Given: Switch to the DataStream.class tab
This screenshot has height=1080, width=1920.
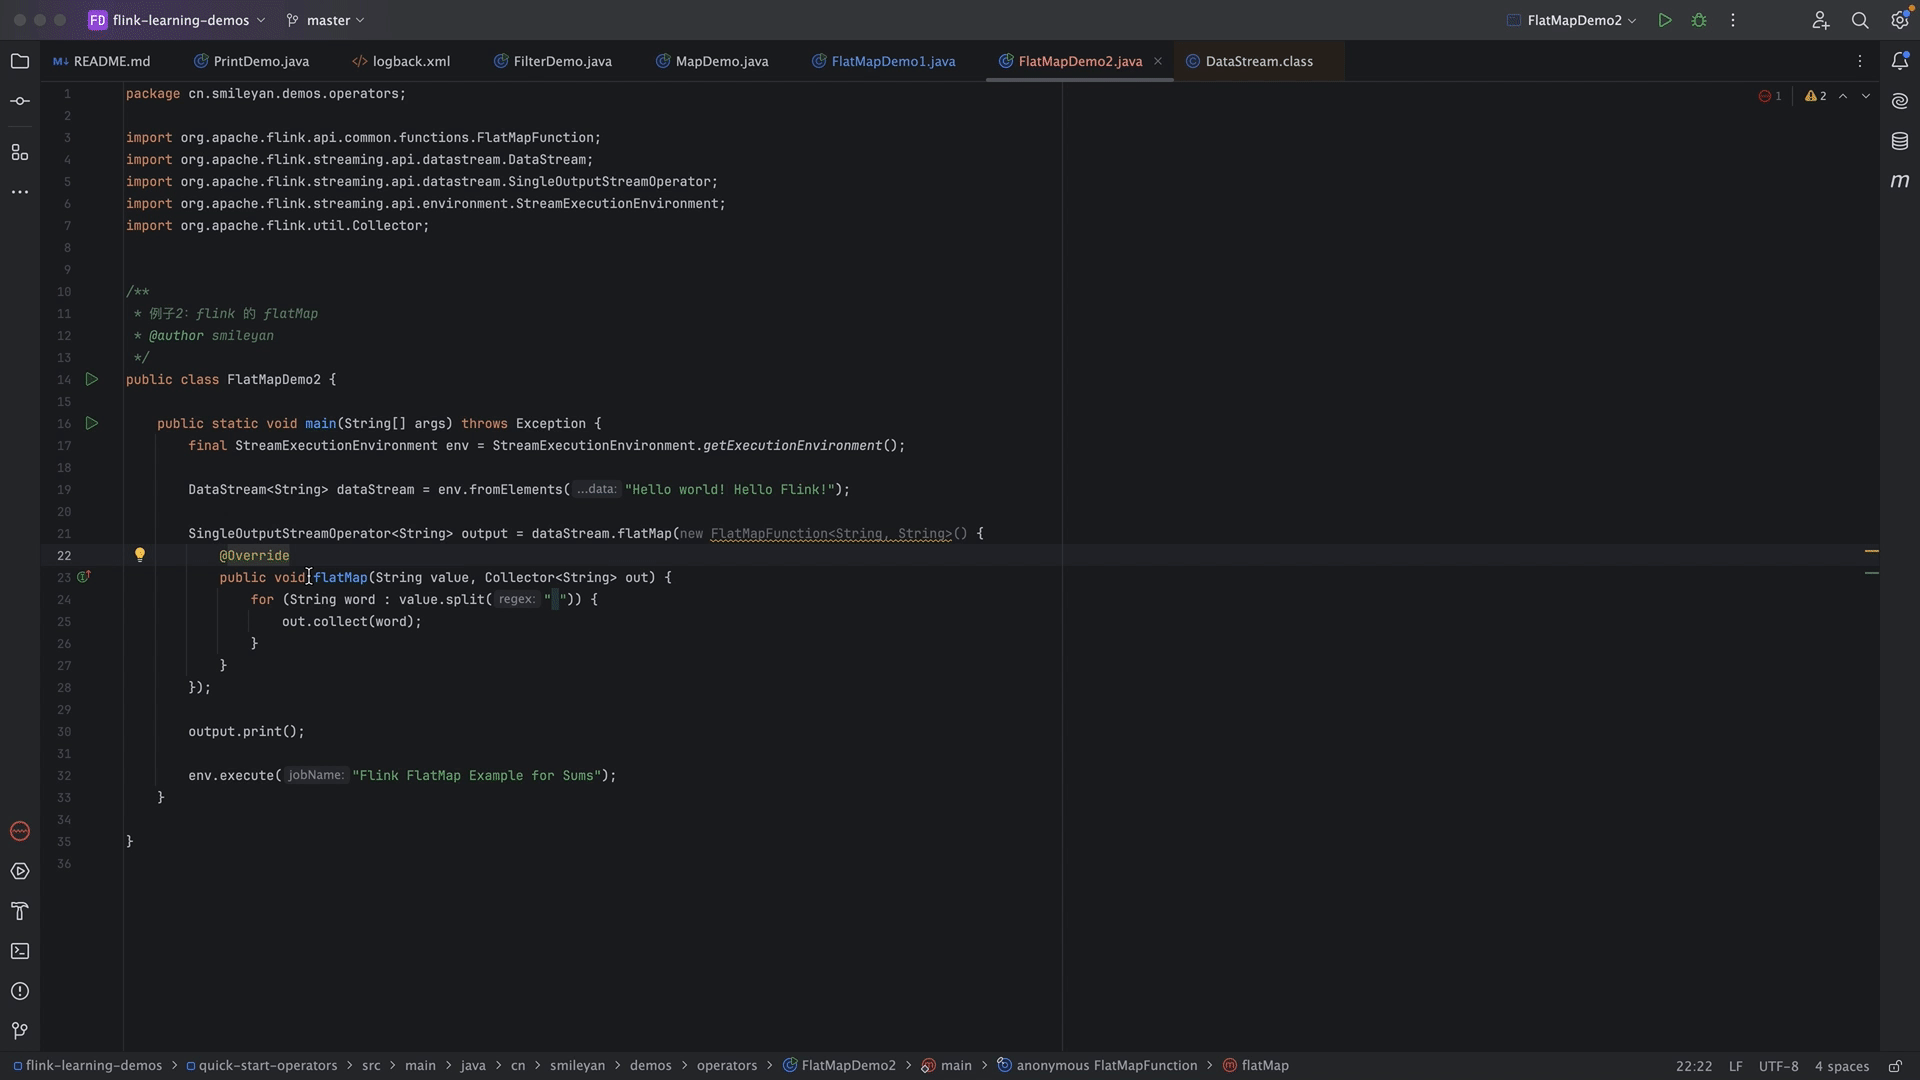Looking at the screenshot, I should 1258,61.
